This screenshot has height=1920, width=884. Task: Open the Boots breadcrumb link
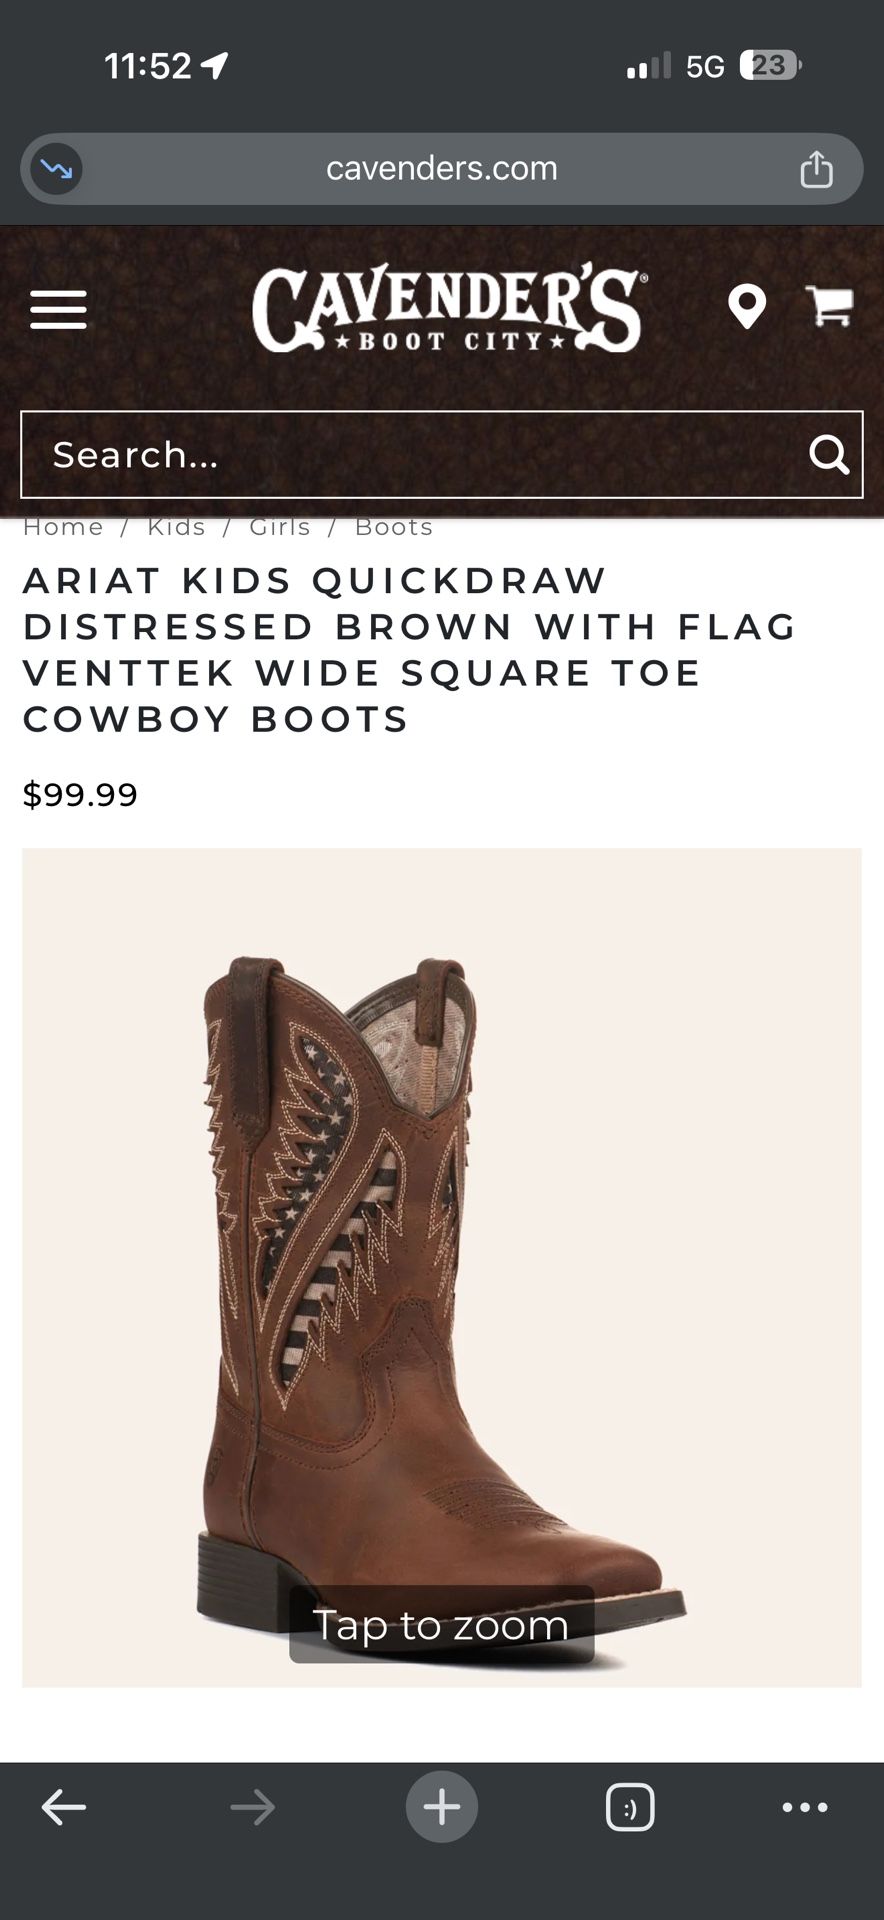(394, 527)
